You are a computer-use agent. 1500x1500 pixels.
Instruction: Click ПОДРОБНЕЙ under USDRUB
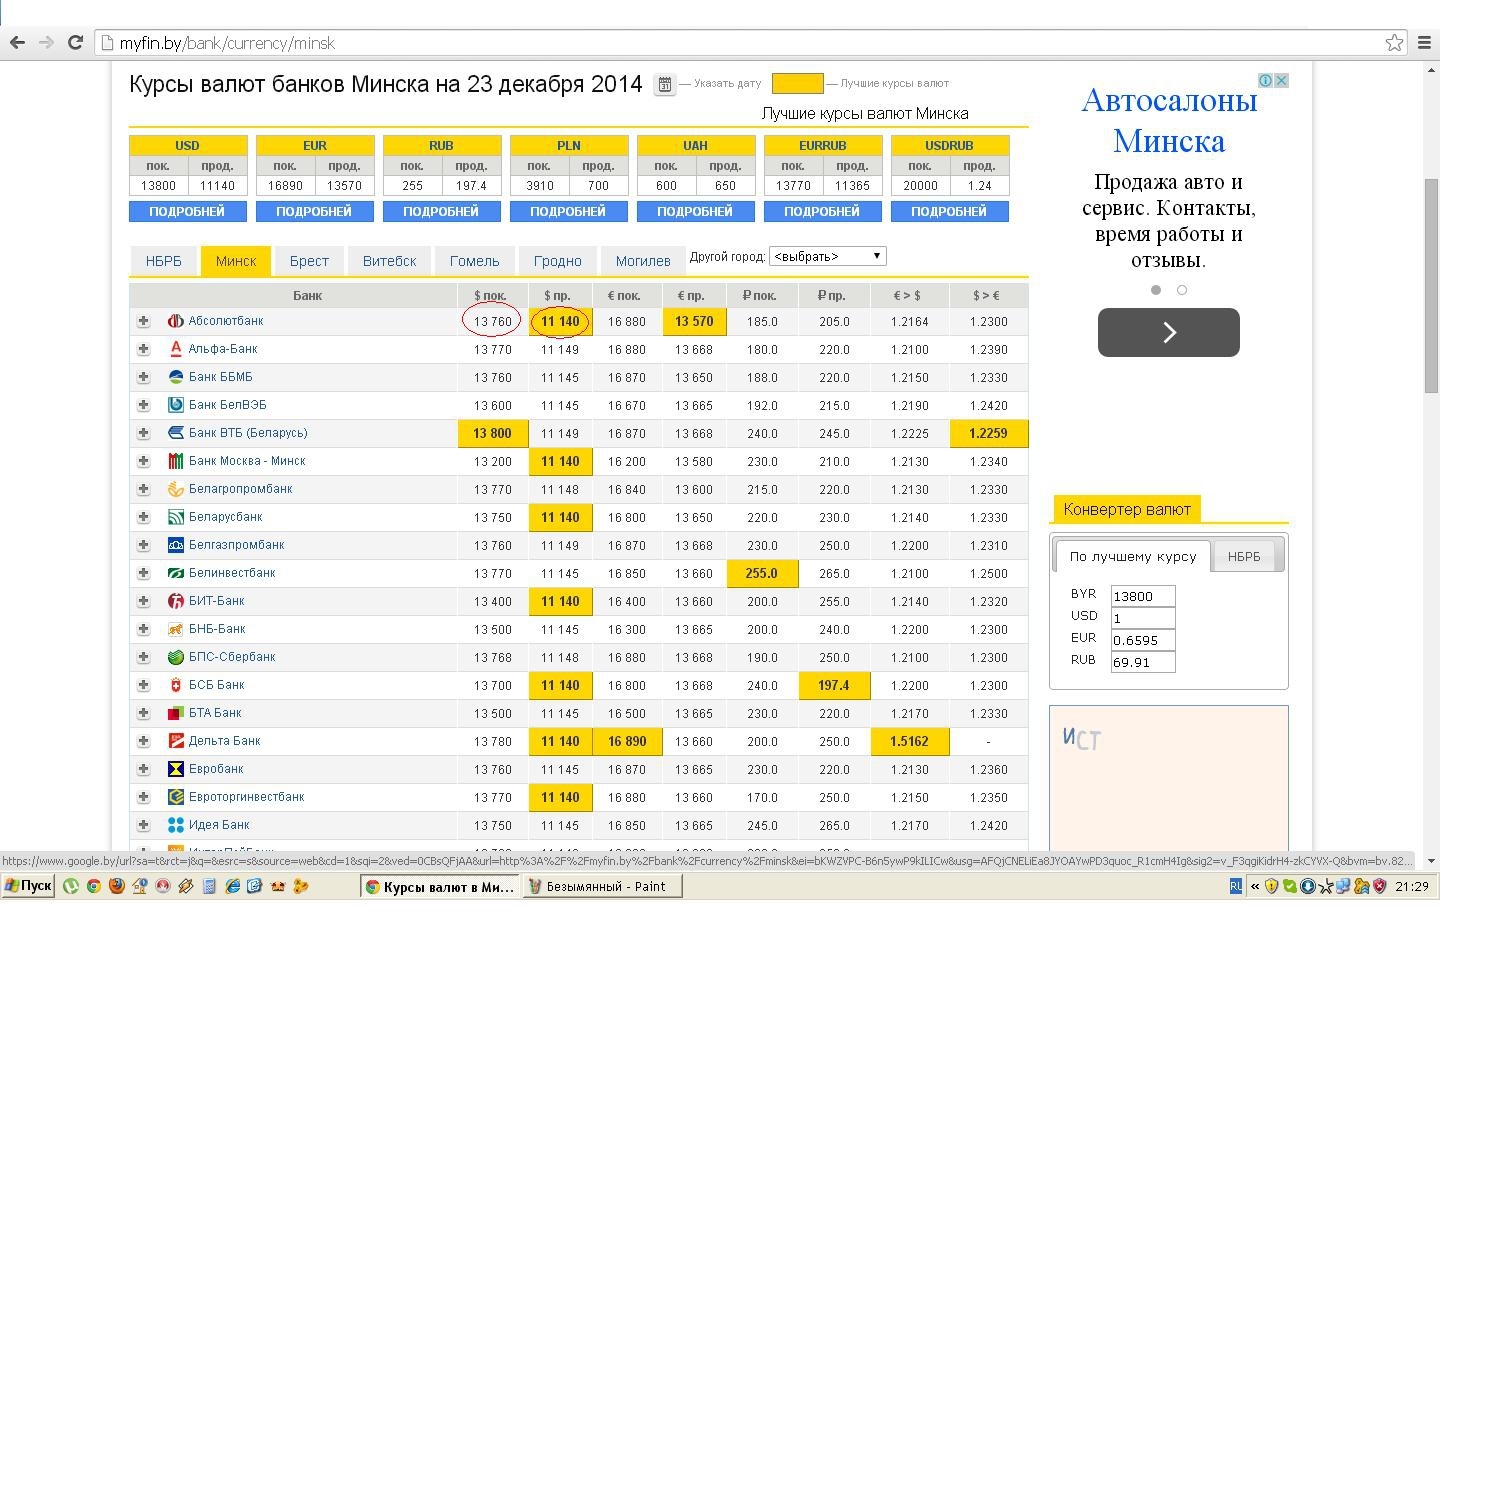click(949, 211)
